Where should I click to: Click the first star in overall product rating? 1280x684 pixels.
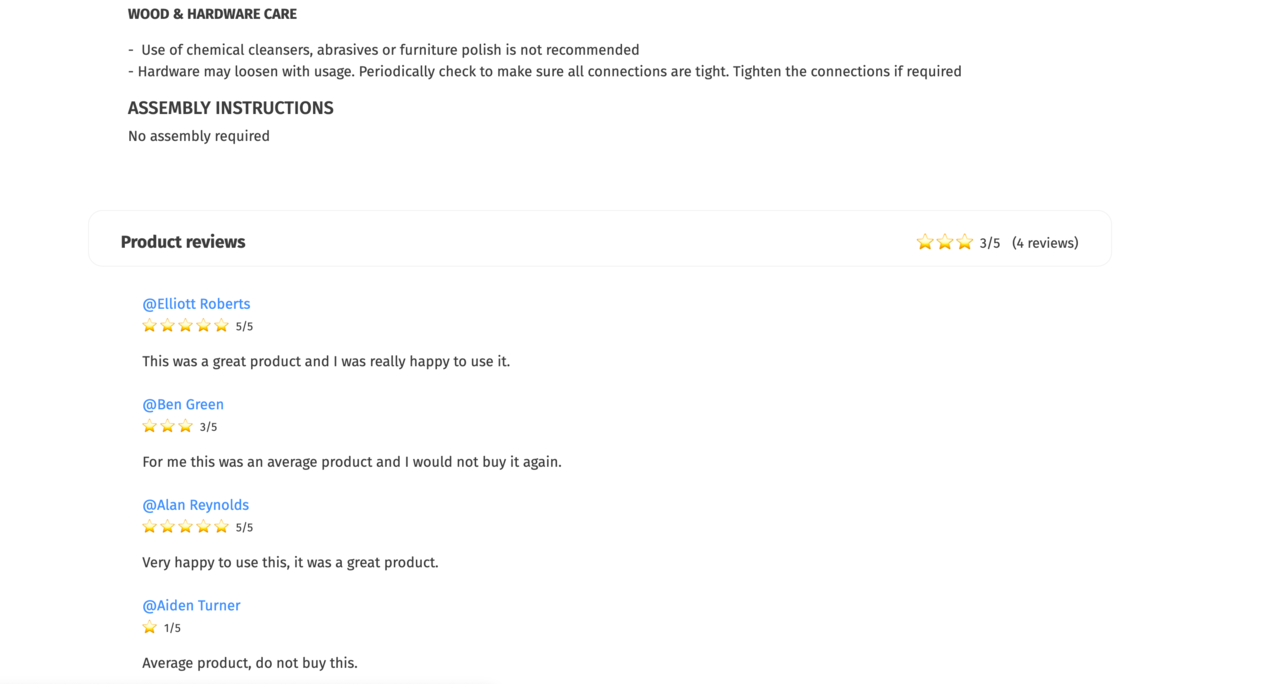pos(925,242)
